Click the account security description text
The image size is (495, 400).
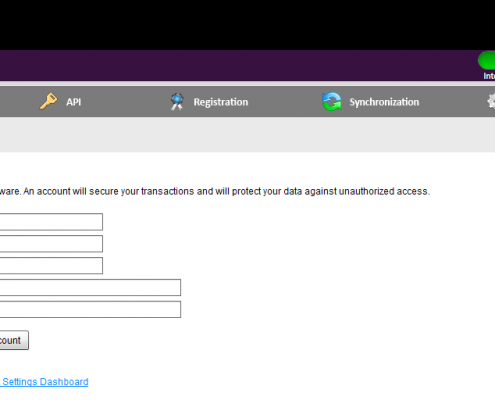click(x=215, y=191)
